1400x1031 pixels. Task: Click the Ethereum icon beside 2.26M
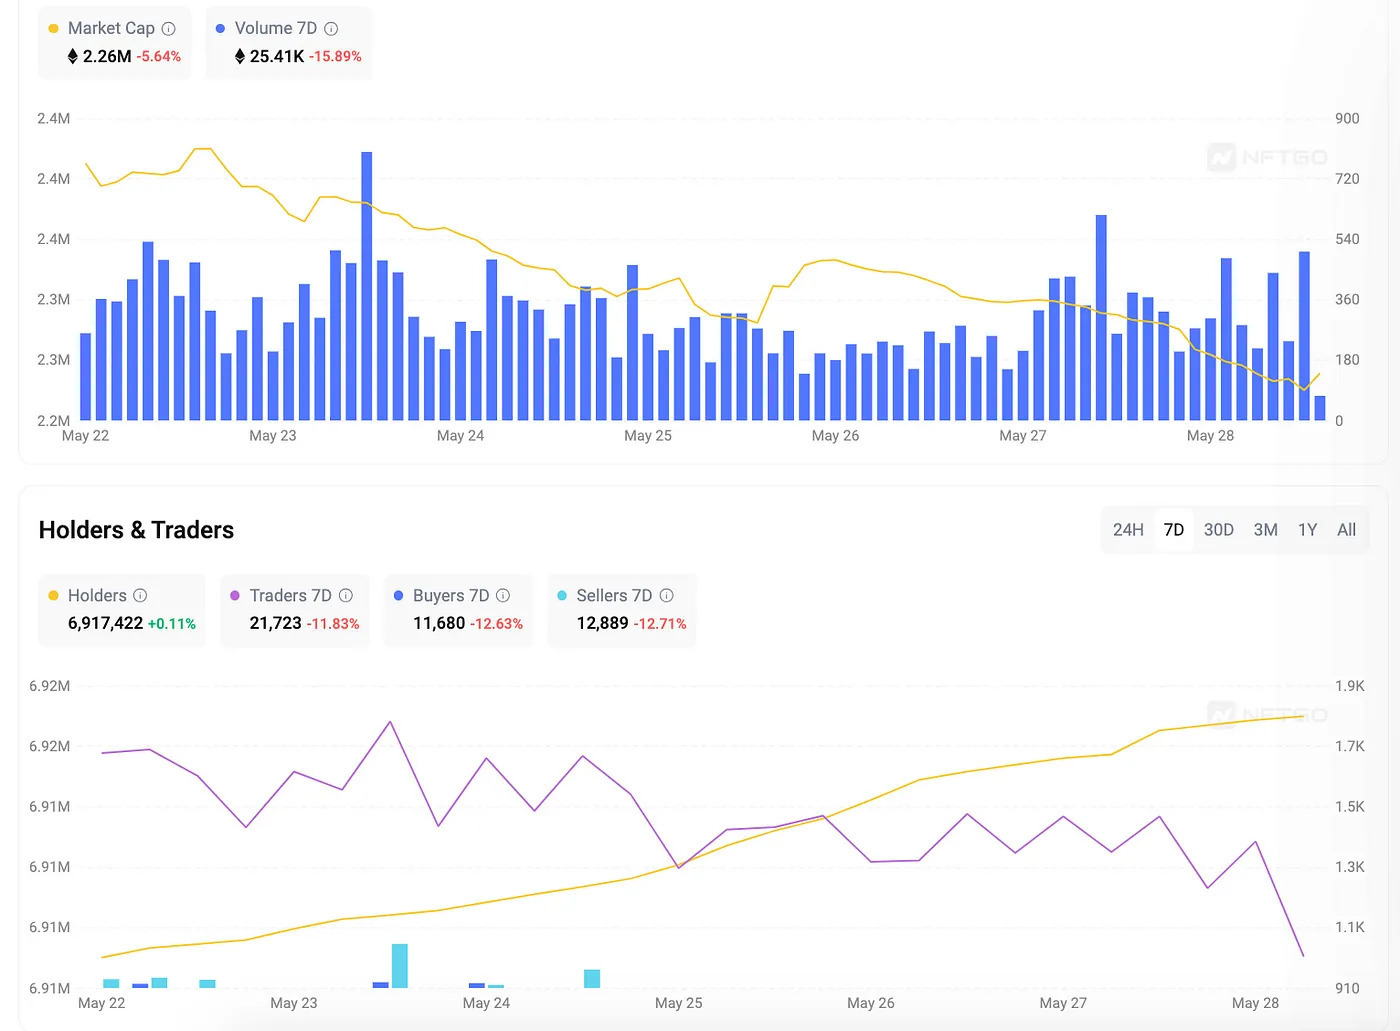point(72,57)
